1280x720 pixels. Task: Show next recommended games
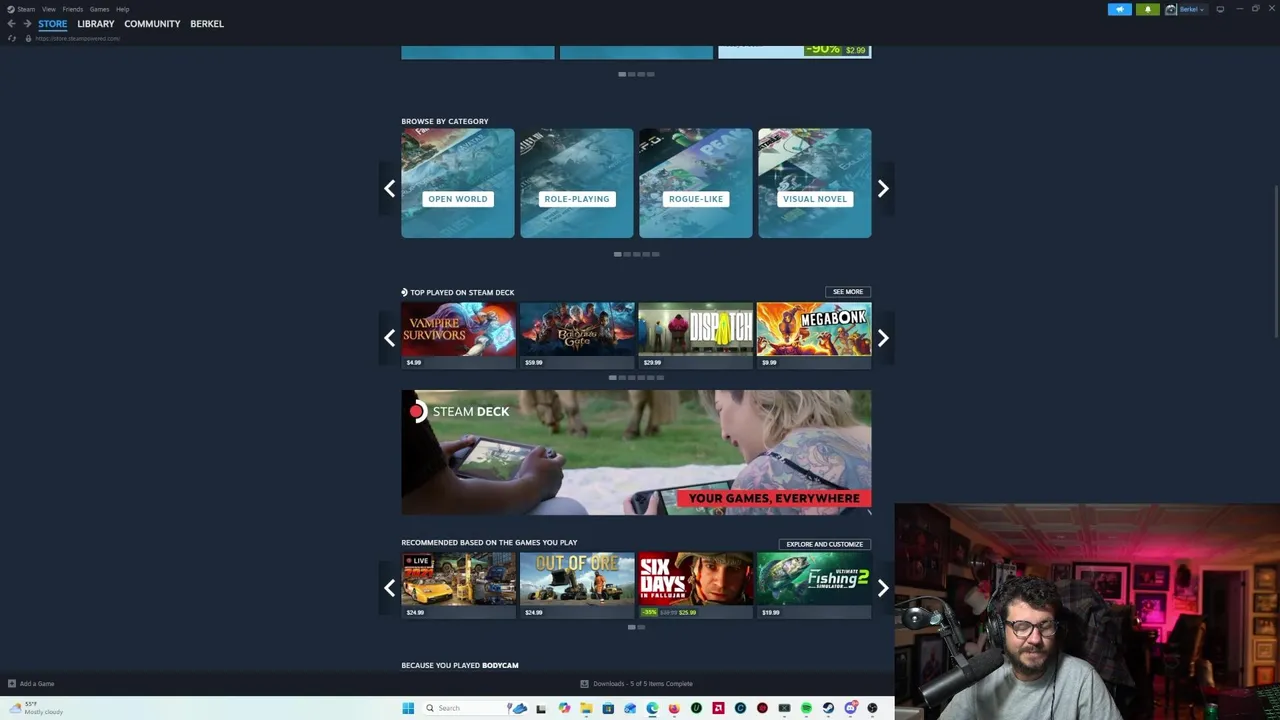(x=883, y=588)
